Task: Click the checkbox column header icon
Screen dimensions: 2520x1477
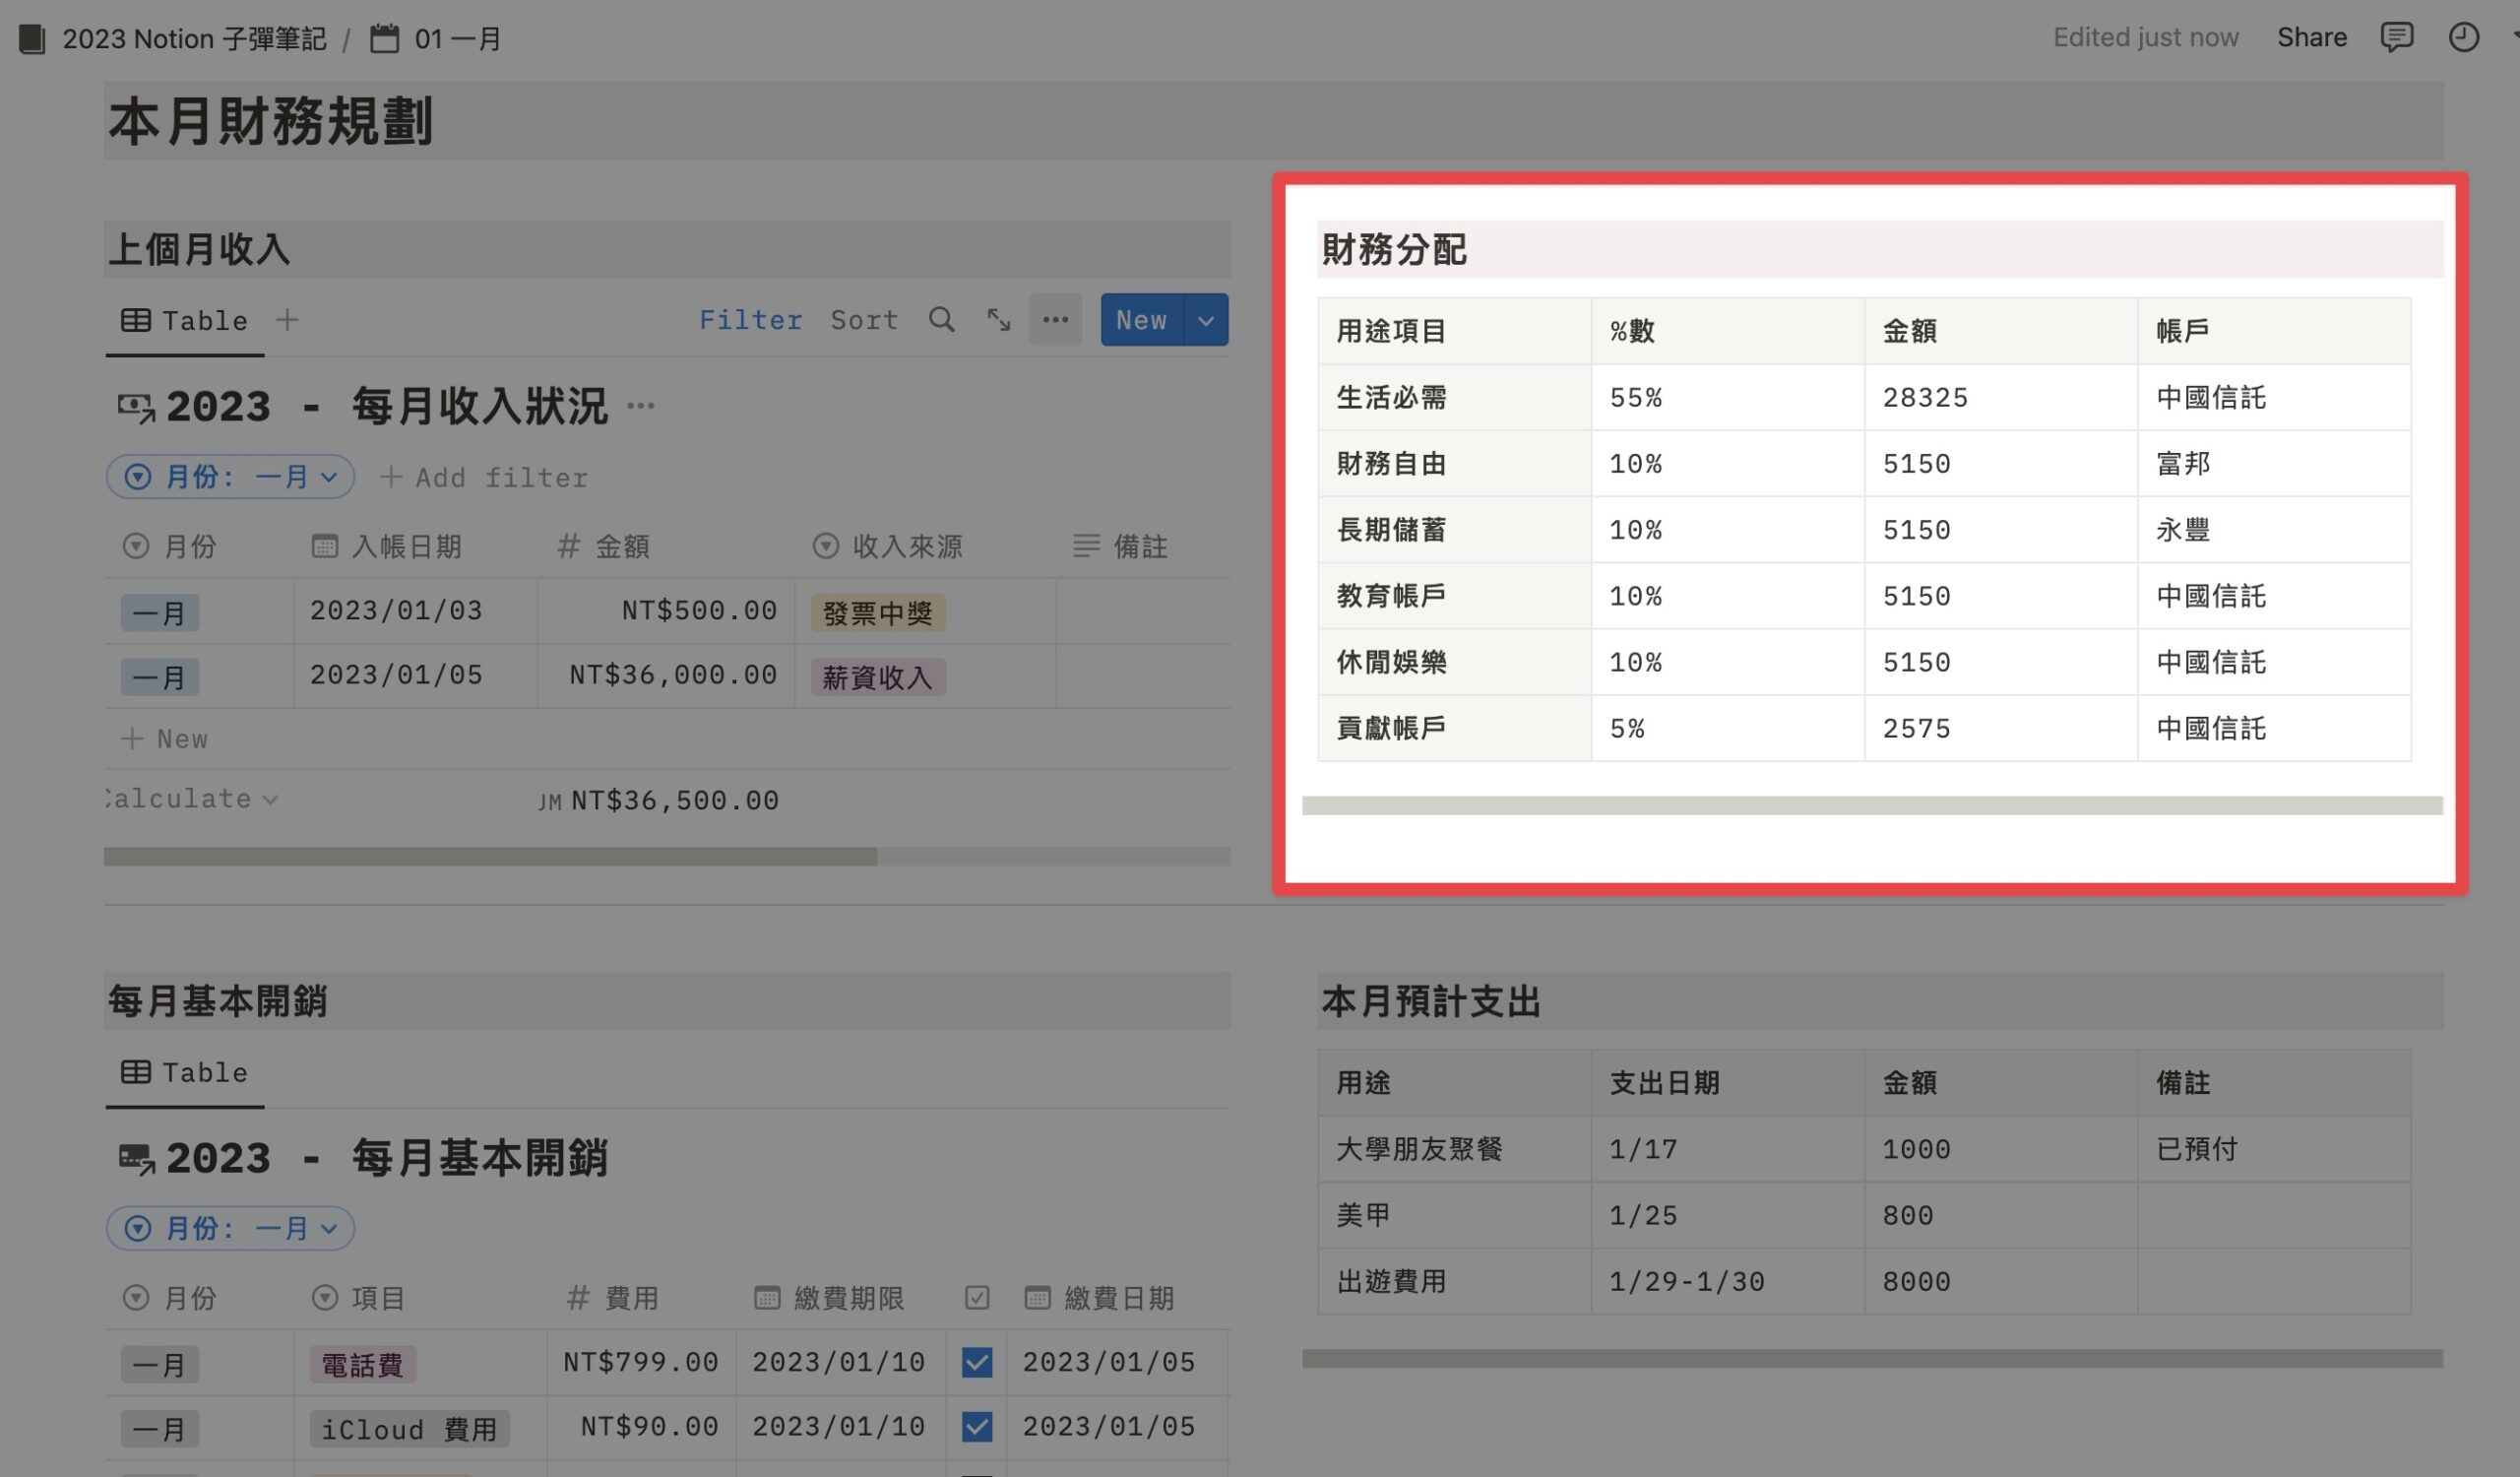Action: (x=976, y=1298)
